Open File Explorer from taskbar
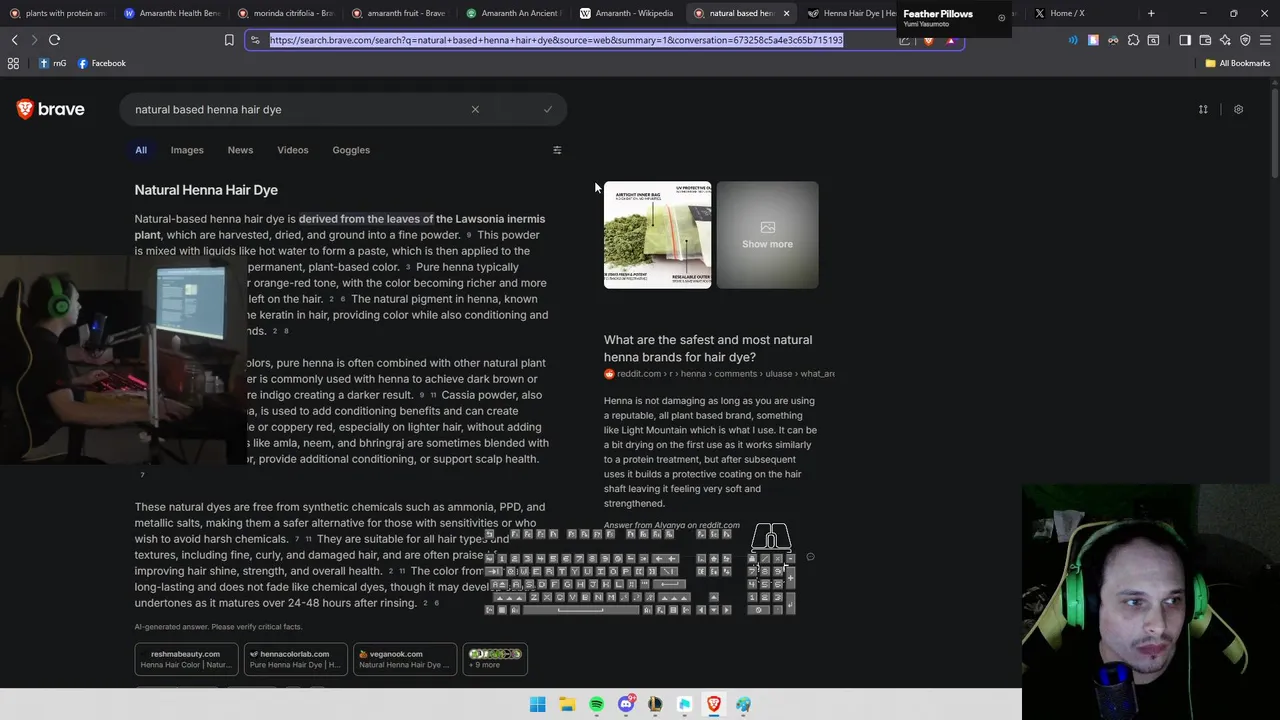The height and width of the screenshot is (720, 1280). click(x=567, y=704)
